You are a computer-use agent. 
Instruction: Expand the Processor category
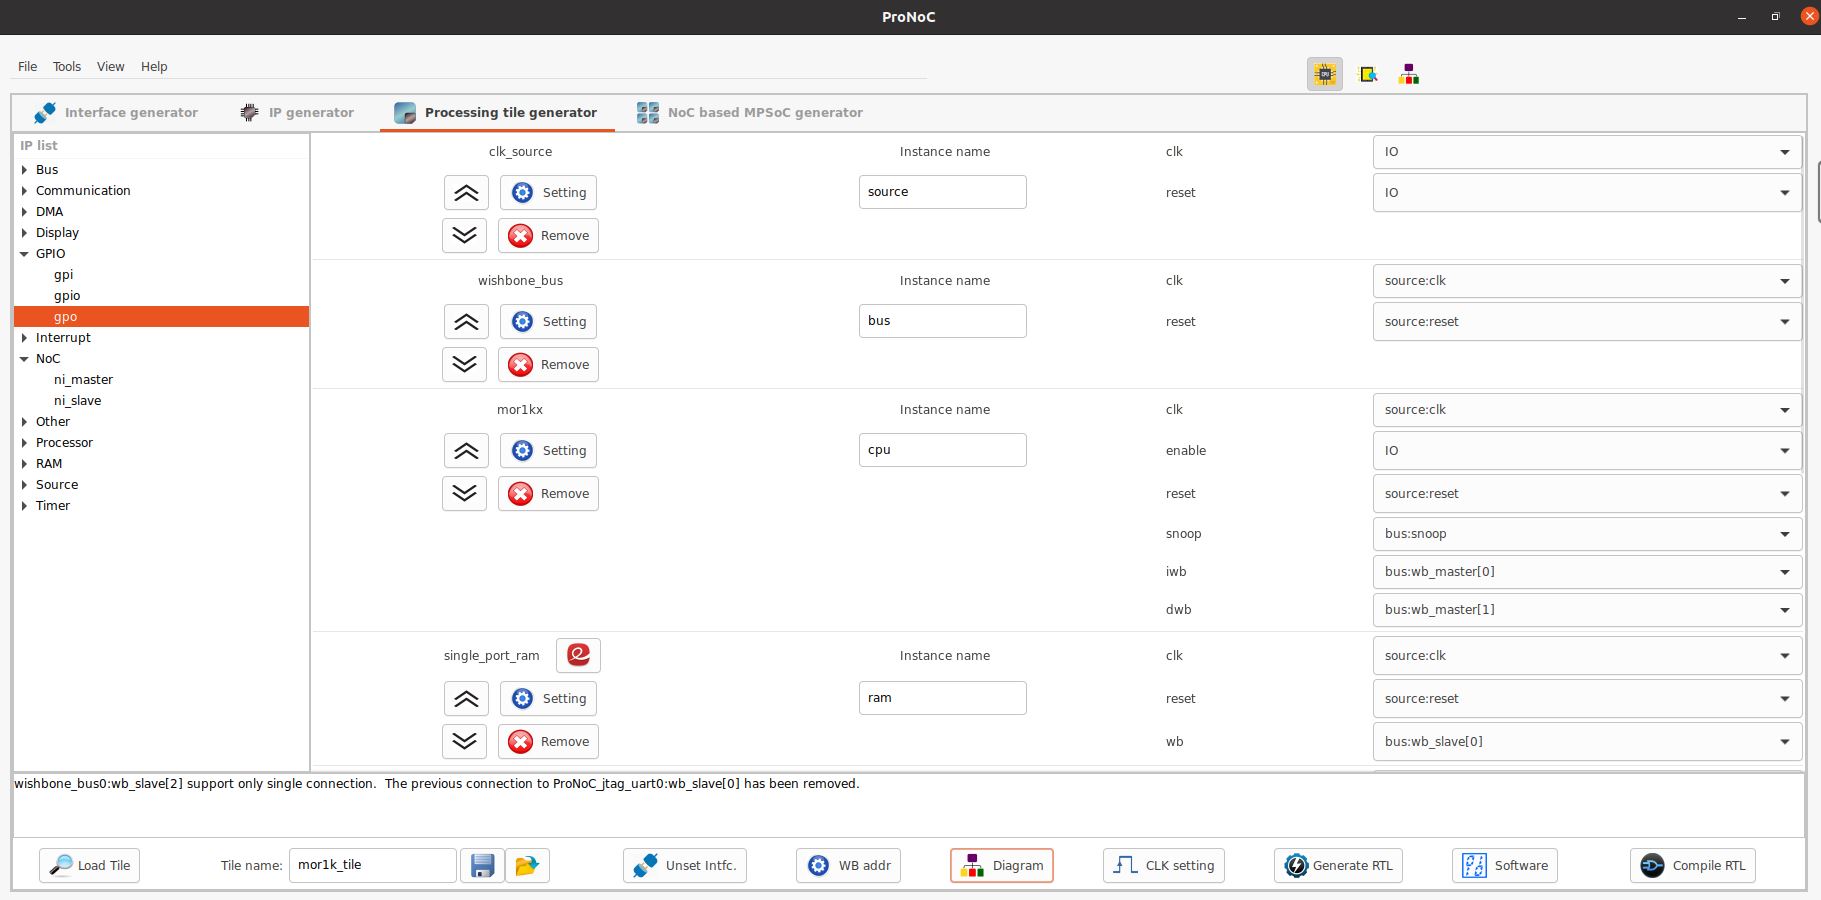click(24, 443)
